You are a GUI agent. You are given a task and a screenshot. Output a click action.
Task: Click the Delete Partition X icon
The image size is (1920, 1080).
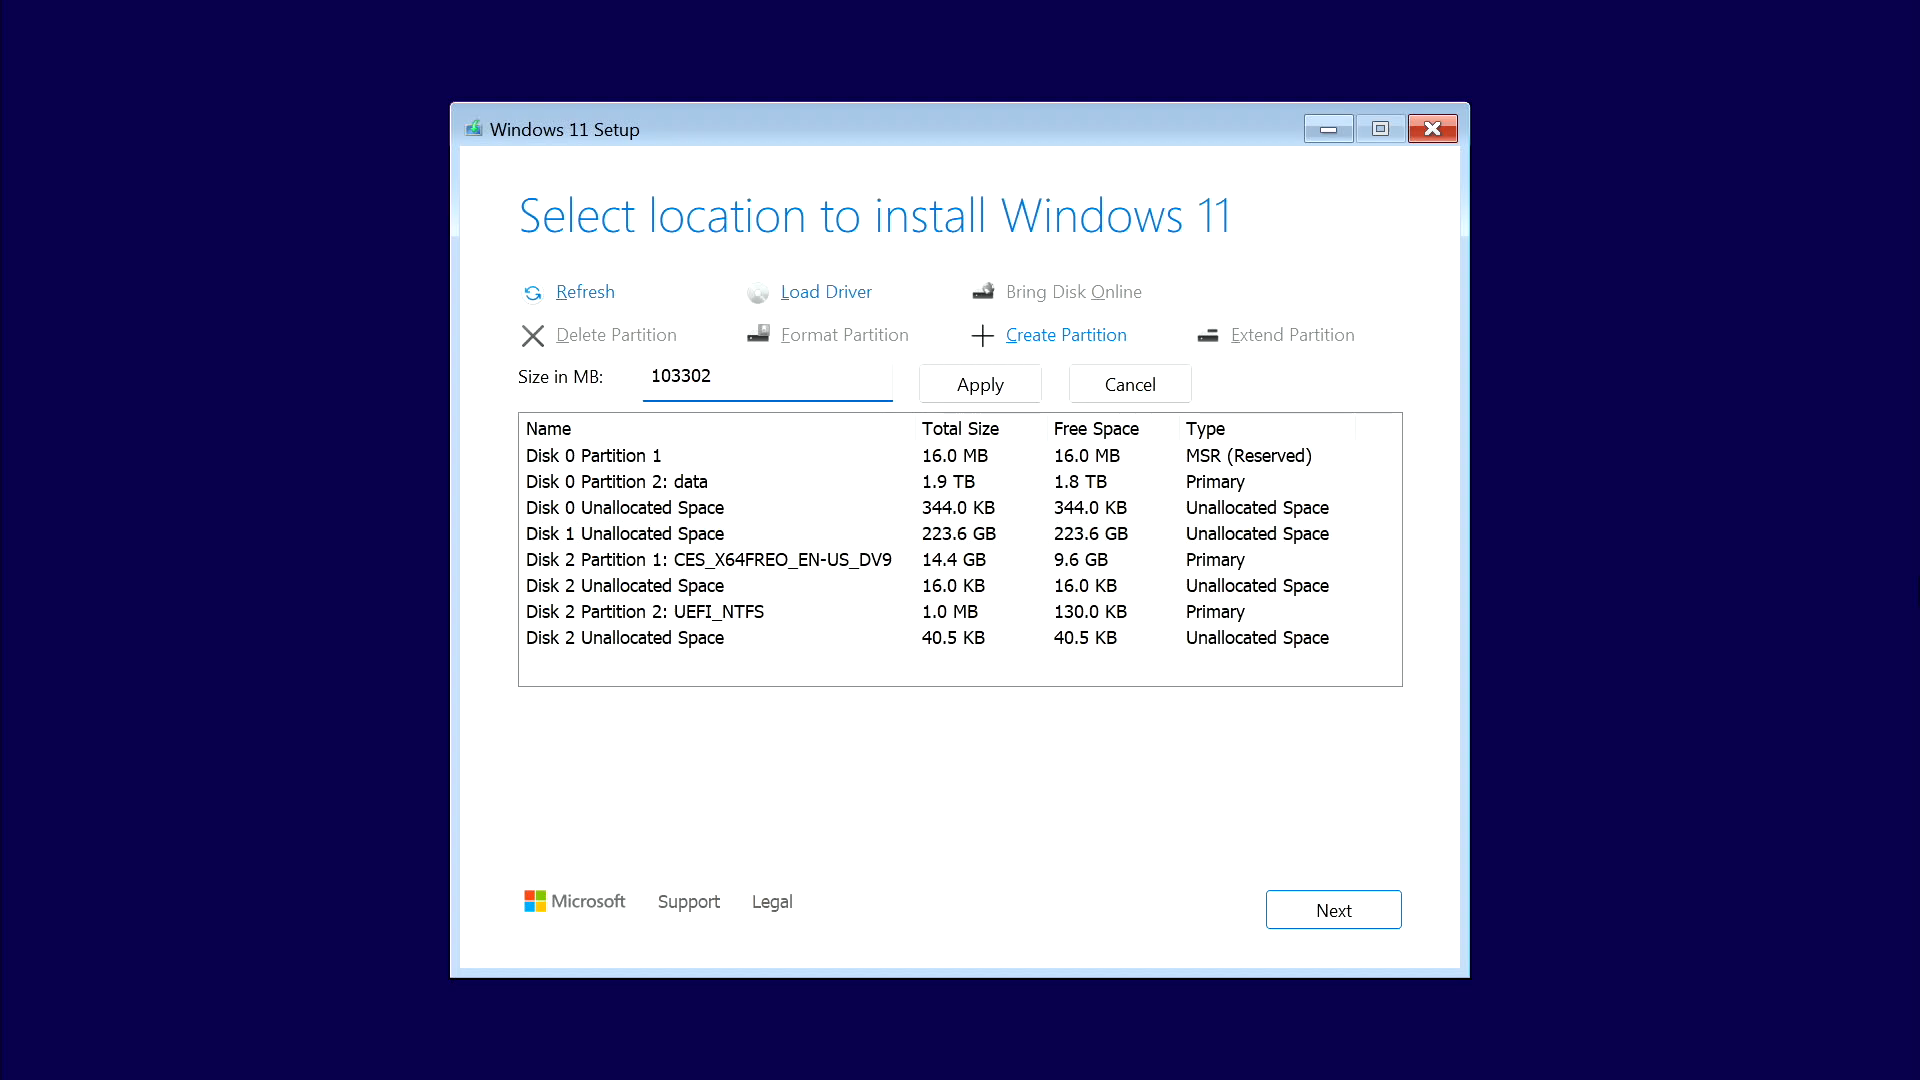[x=533, y=336]
